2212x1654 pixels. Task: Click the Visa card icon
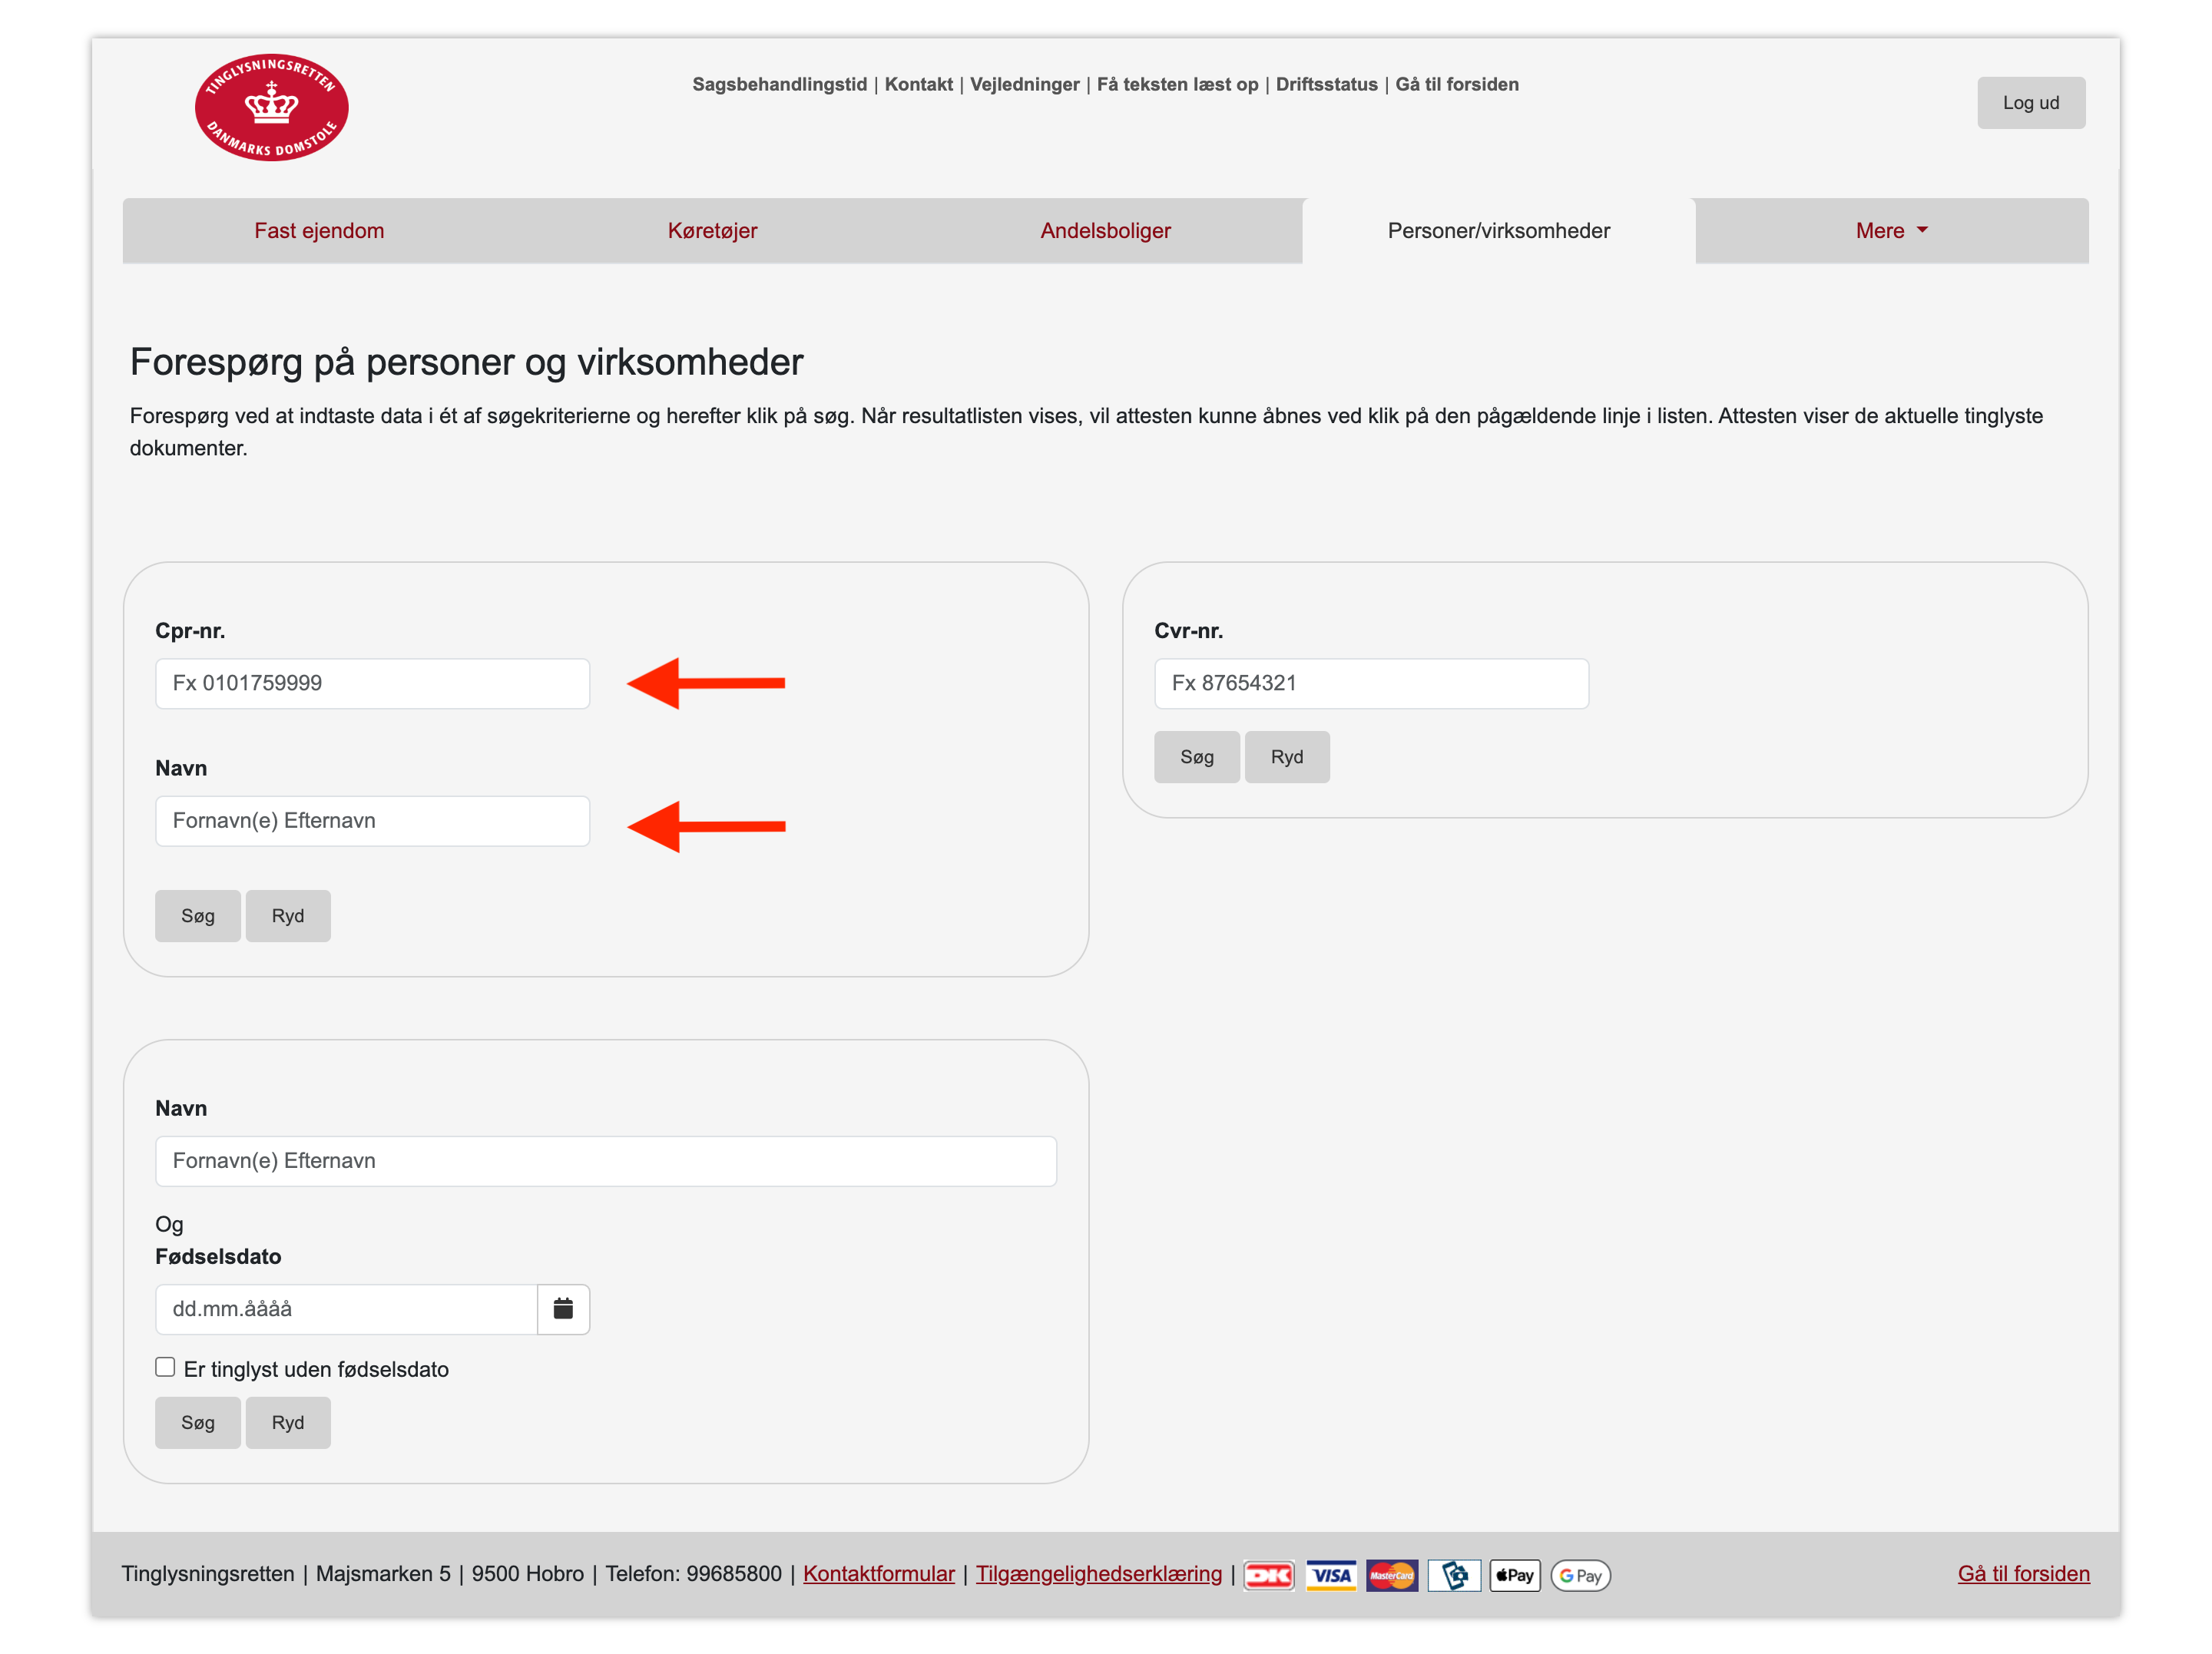(1330, 1575)
